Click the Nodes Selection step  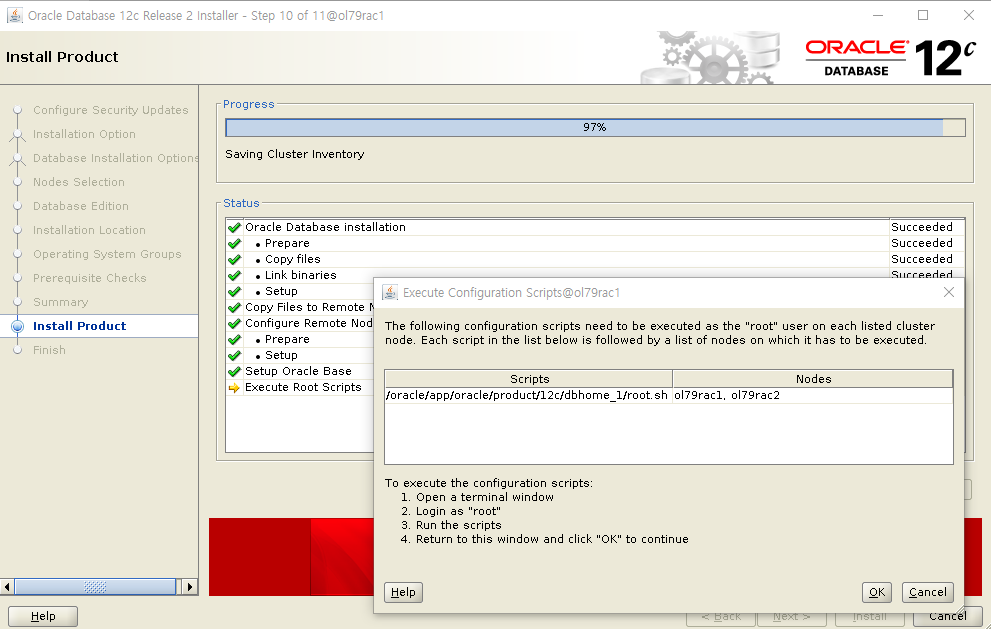coord(79,182)
